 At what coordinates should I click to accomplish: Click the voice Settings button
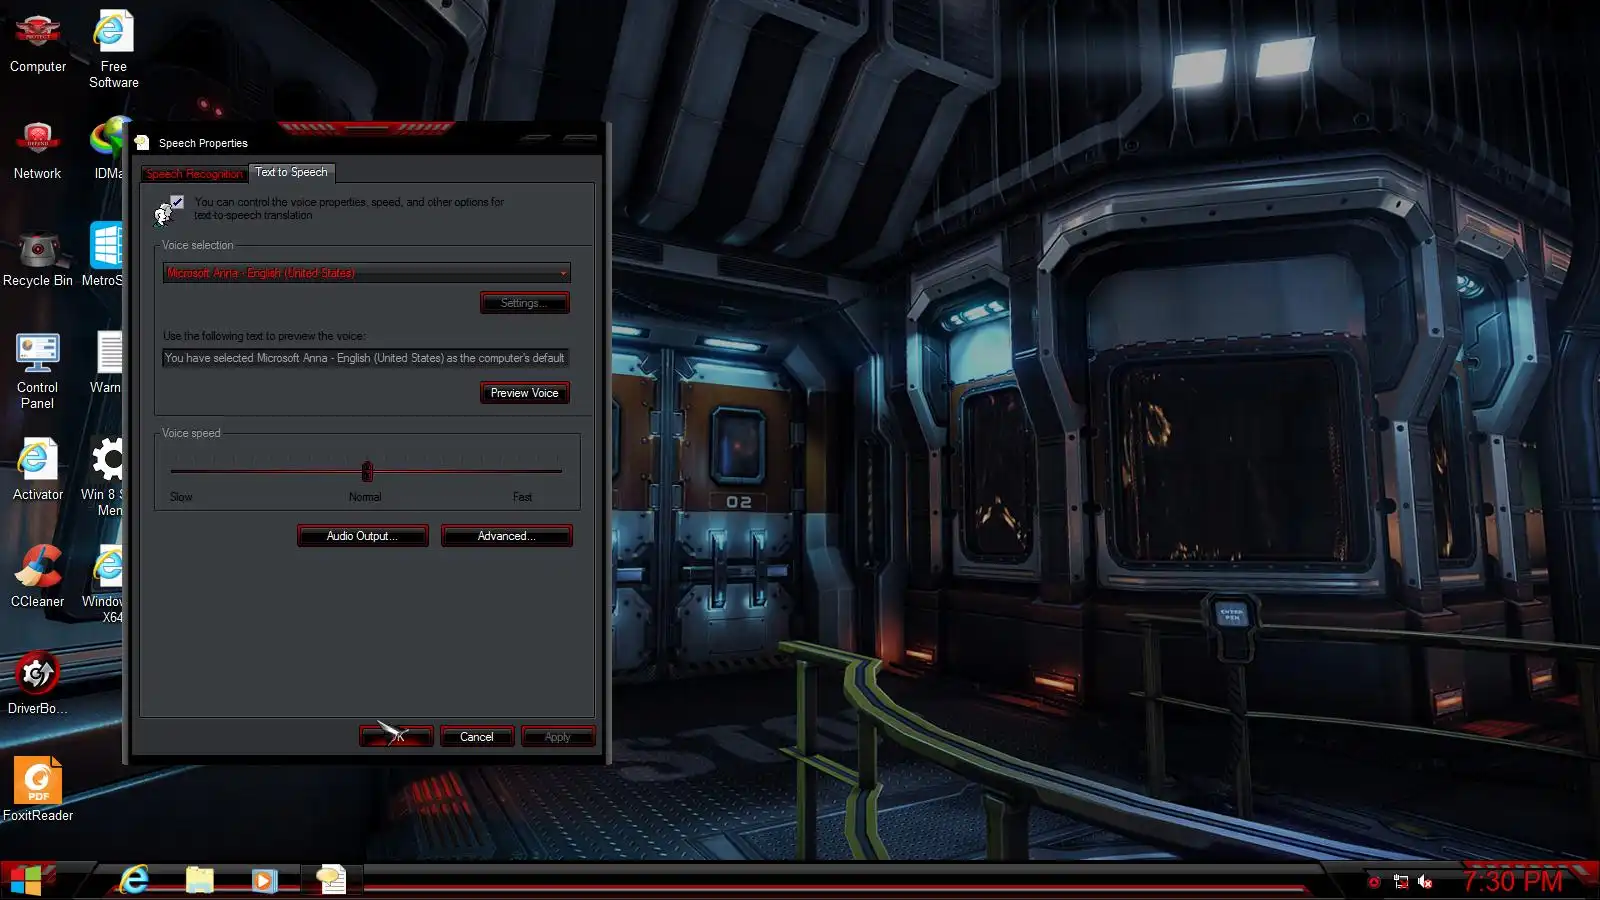(x=524, y=303)
